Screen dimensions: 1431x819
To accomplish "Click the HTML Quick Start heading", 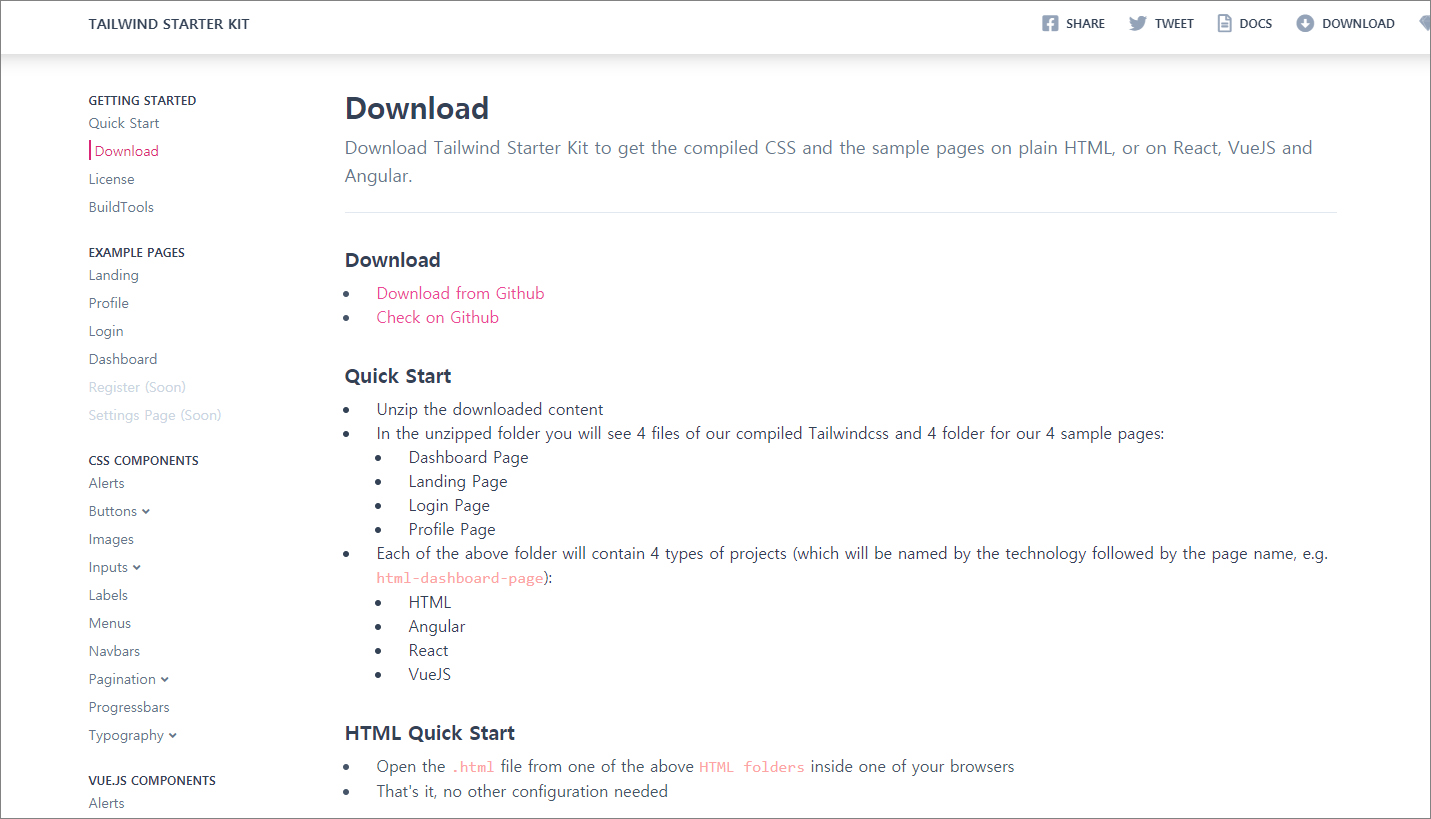I will point(430,733).
